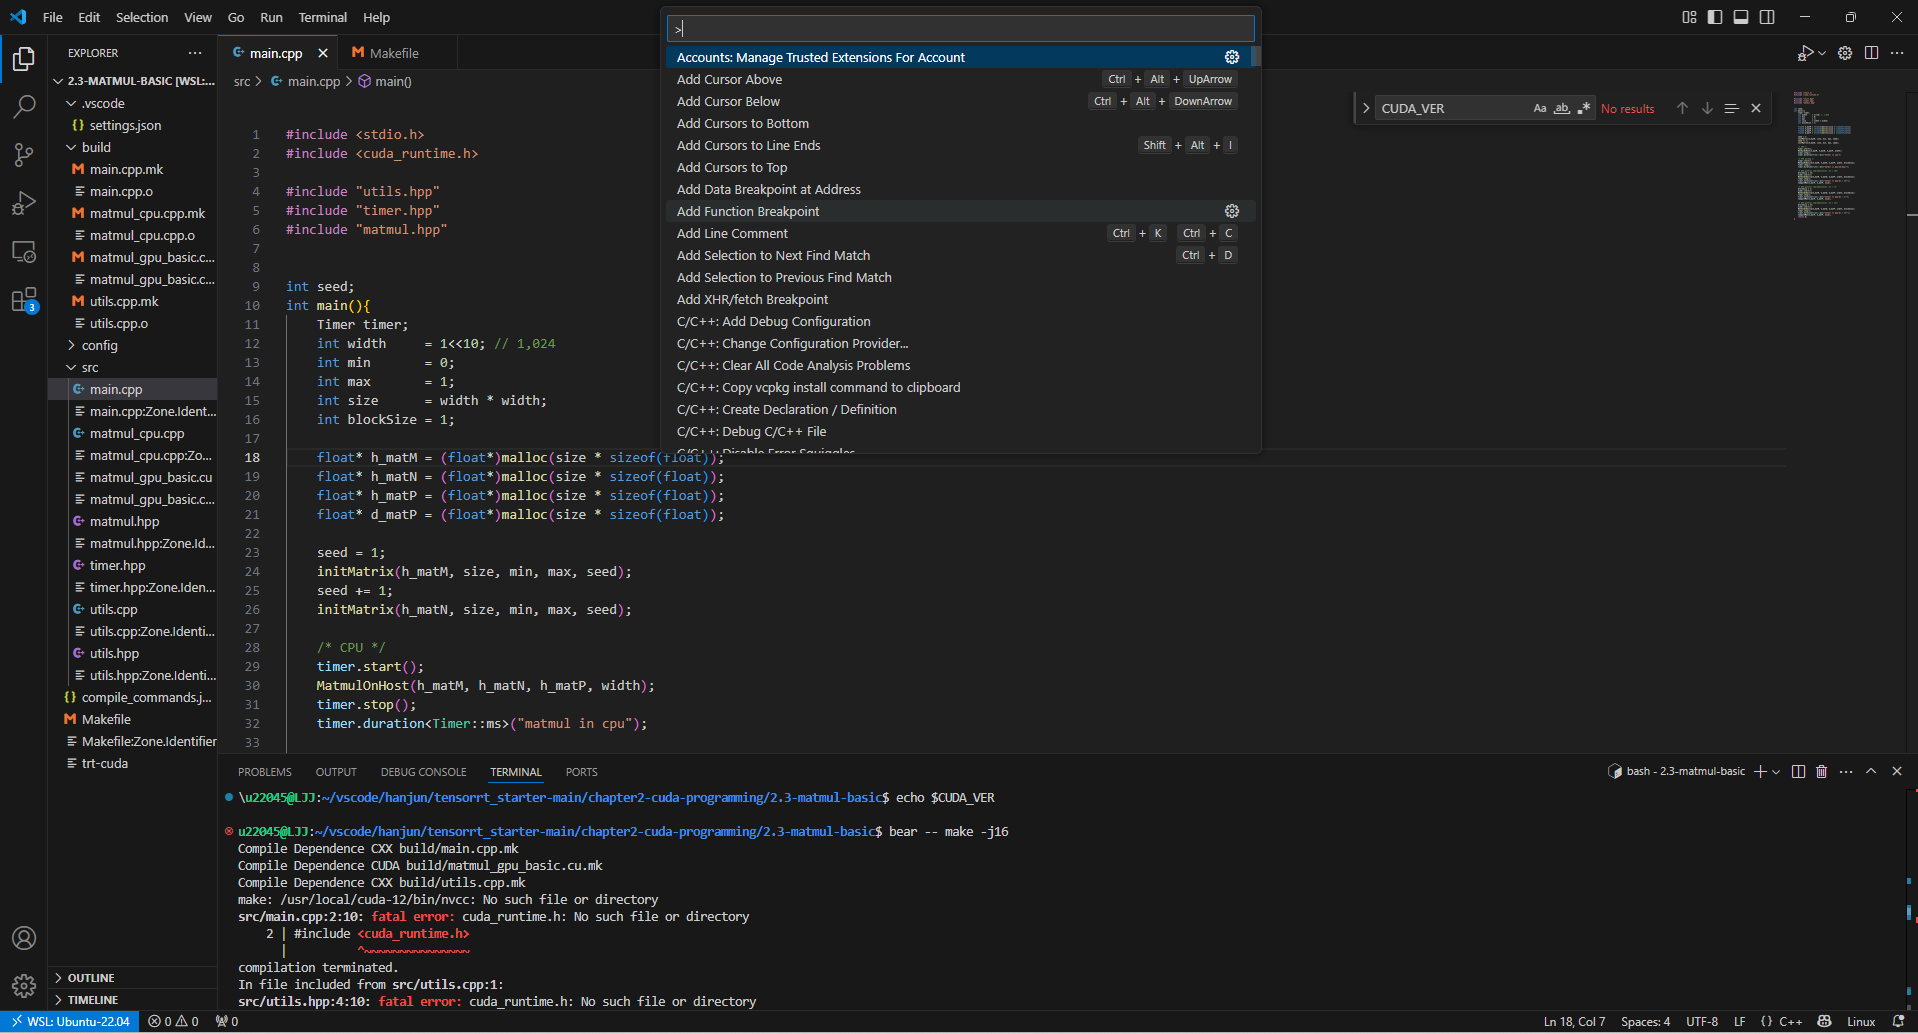Open the Selection menu

(x=142, y=17)
